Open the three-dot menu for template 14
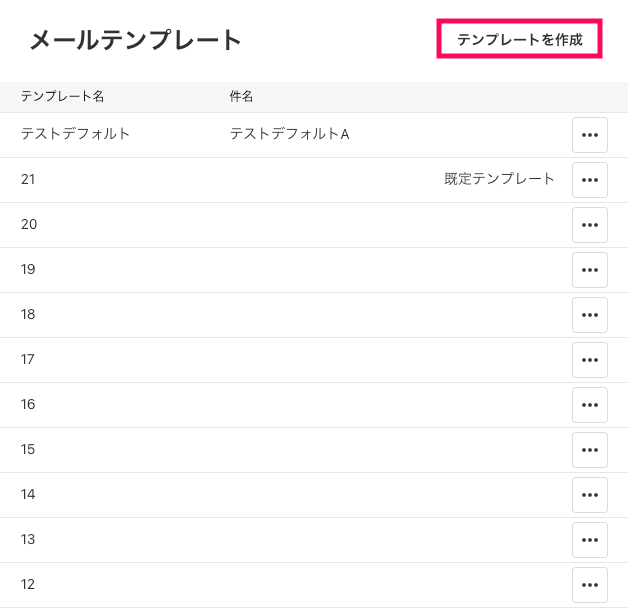The height and width of the screenshot is (609, 628). click(x=589, y=495)
